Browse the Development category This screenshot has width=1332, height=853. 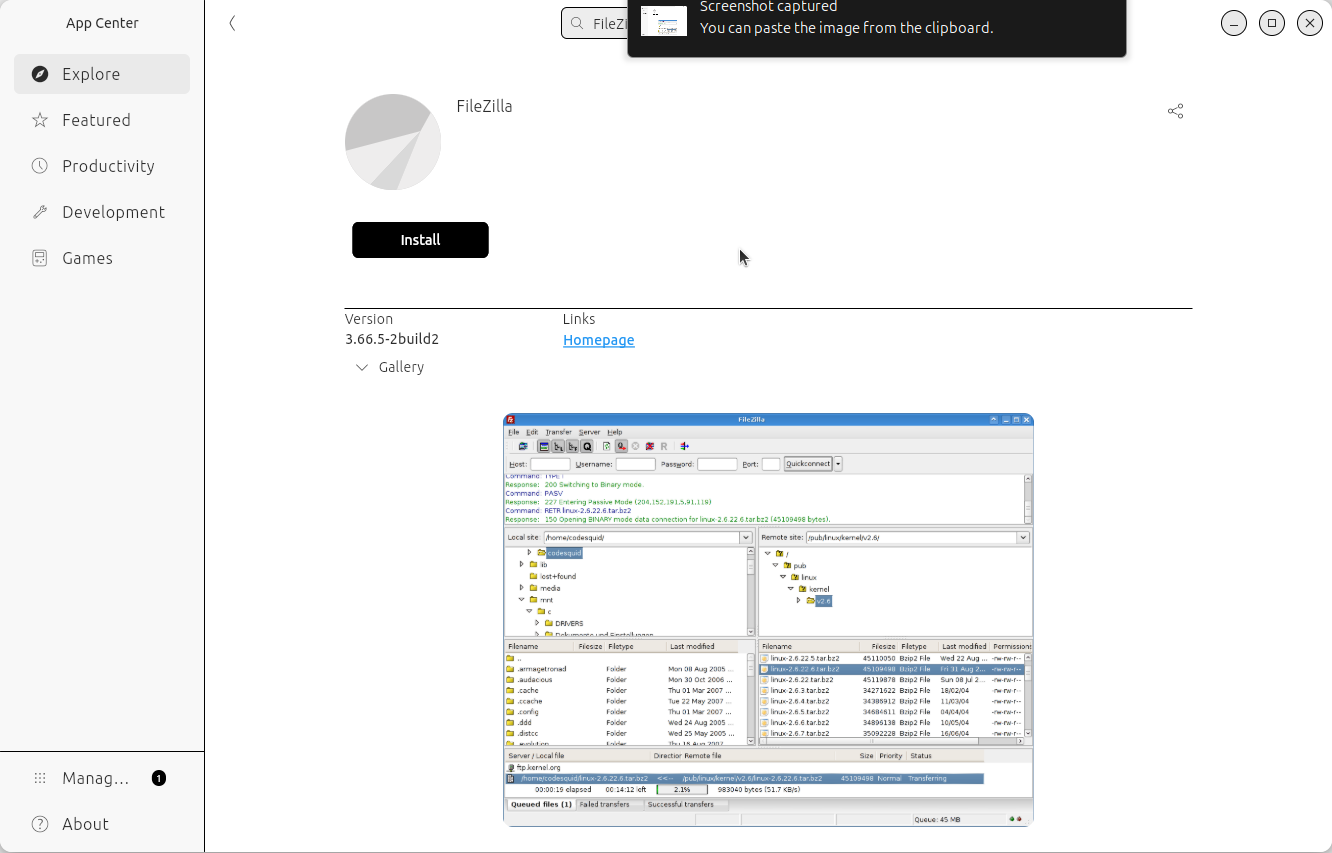[x=102, y=212]
